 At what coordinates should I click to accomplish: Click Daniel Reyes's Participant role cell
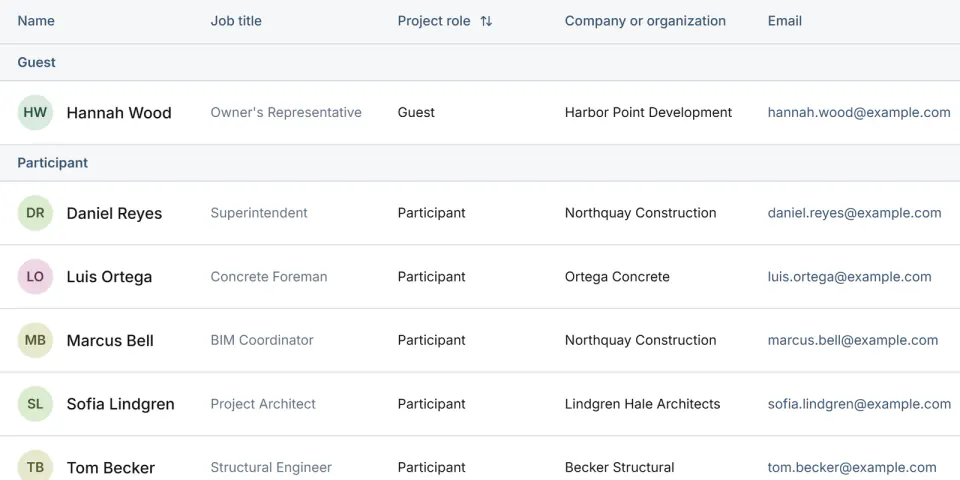[x=432, y=213]
